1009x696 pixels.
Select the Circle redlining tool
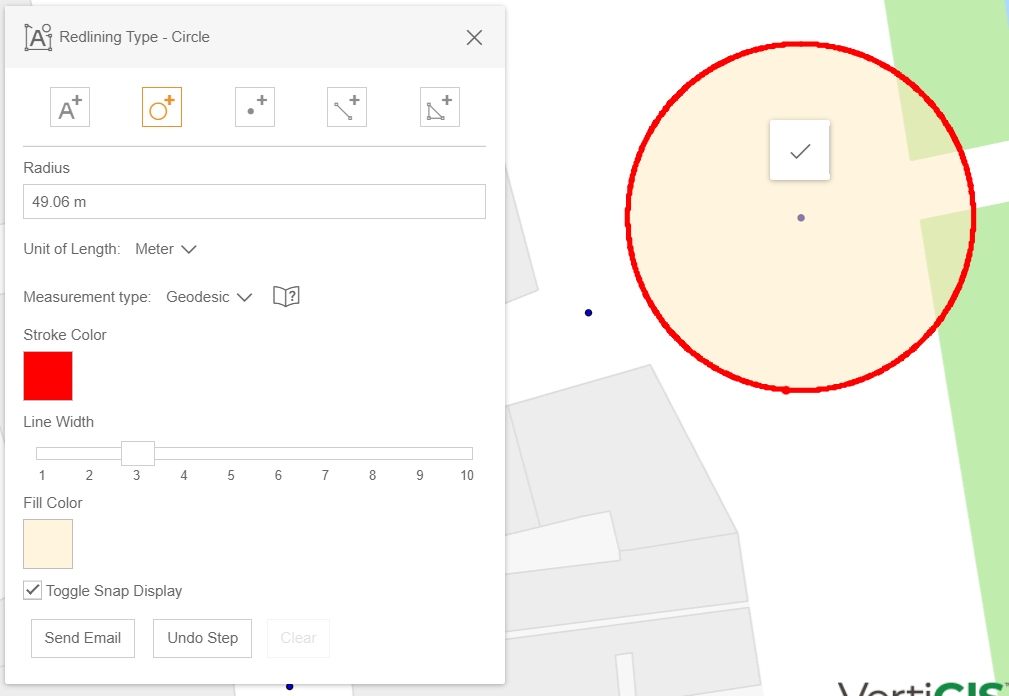(x=161, y=107)
